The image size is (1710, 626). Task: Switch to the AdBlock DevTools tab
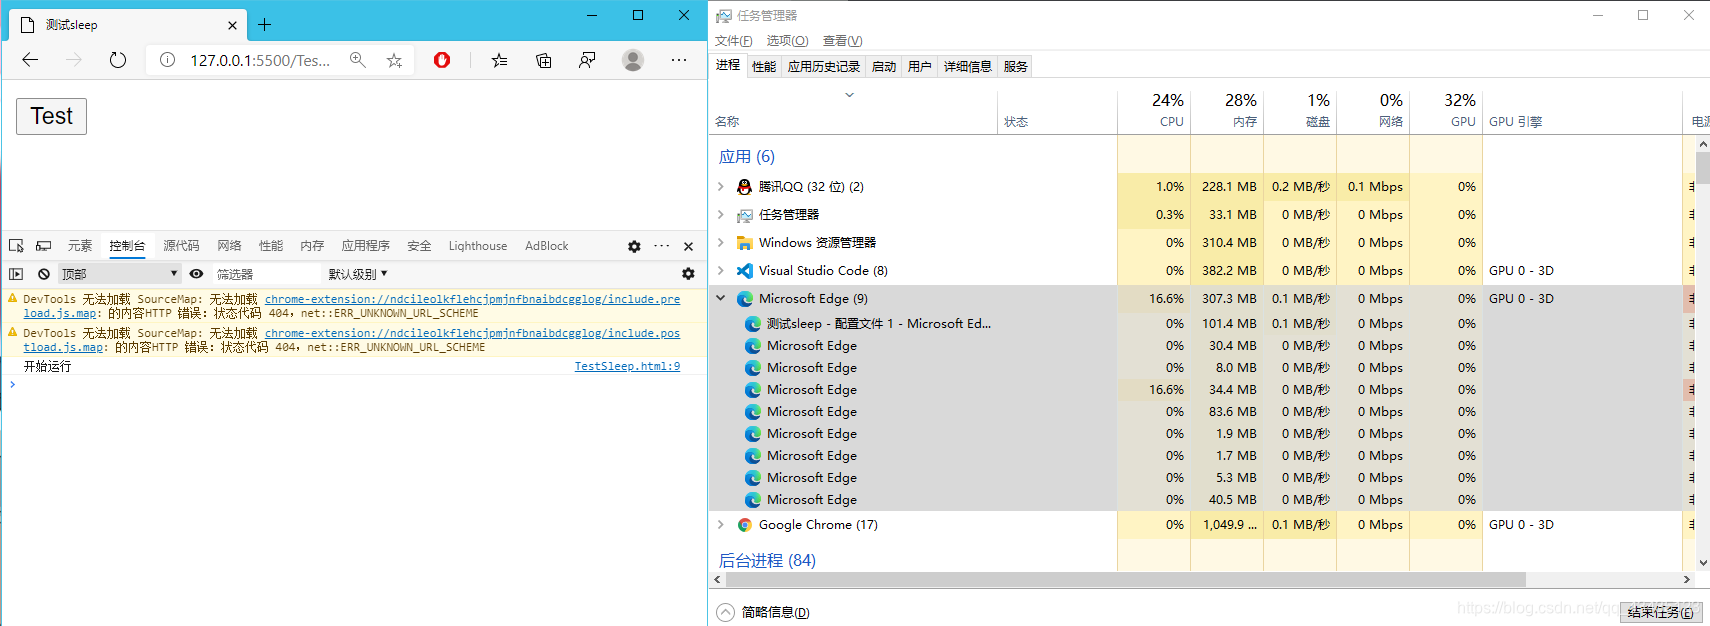[x=547, y=246]
